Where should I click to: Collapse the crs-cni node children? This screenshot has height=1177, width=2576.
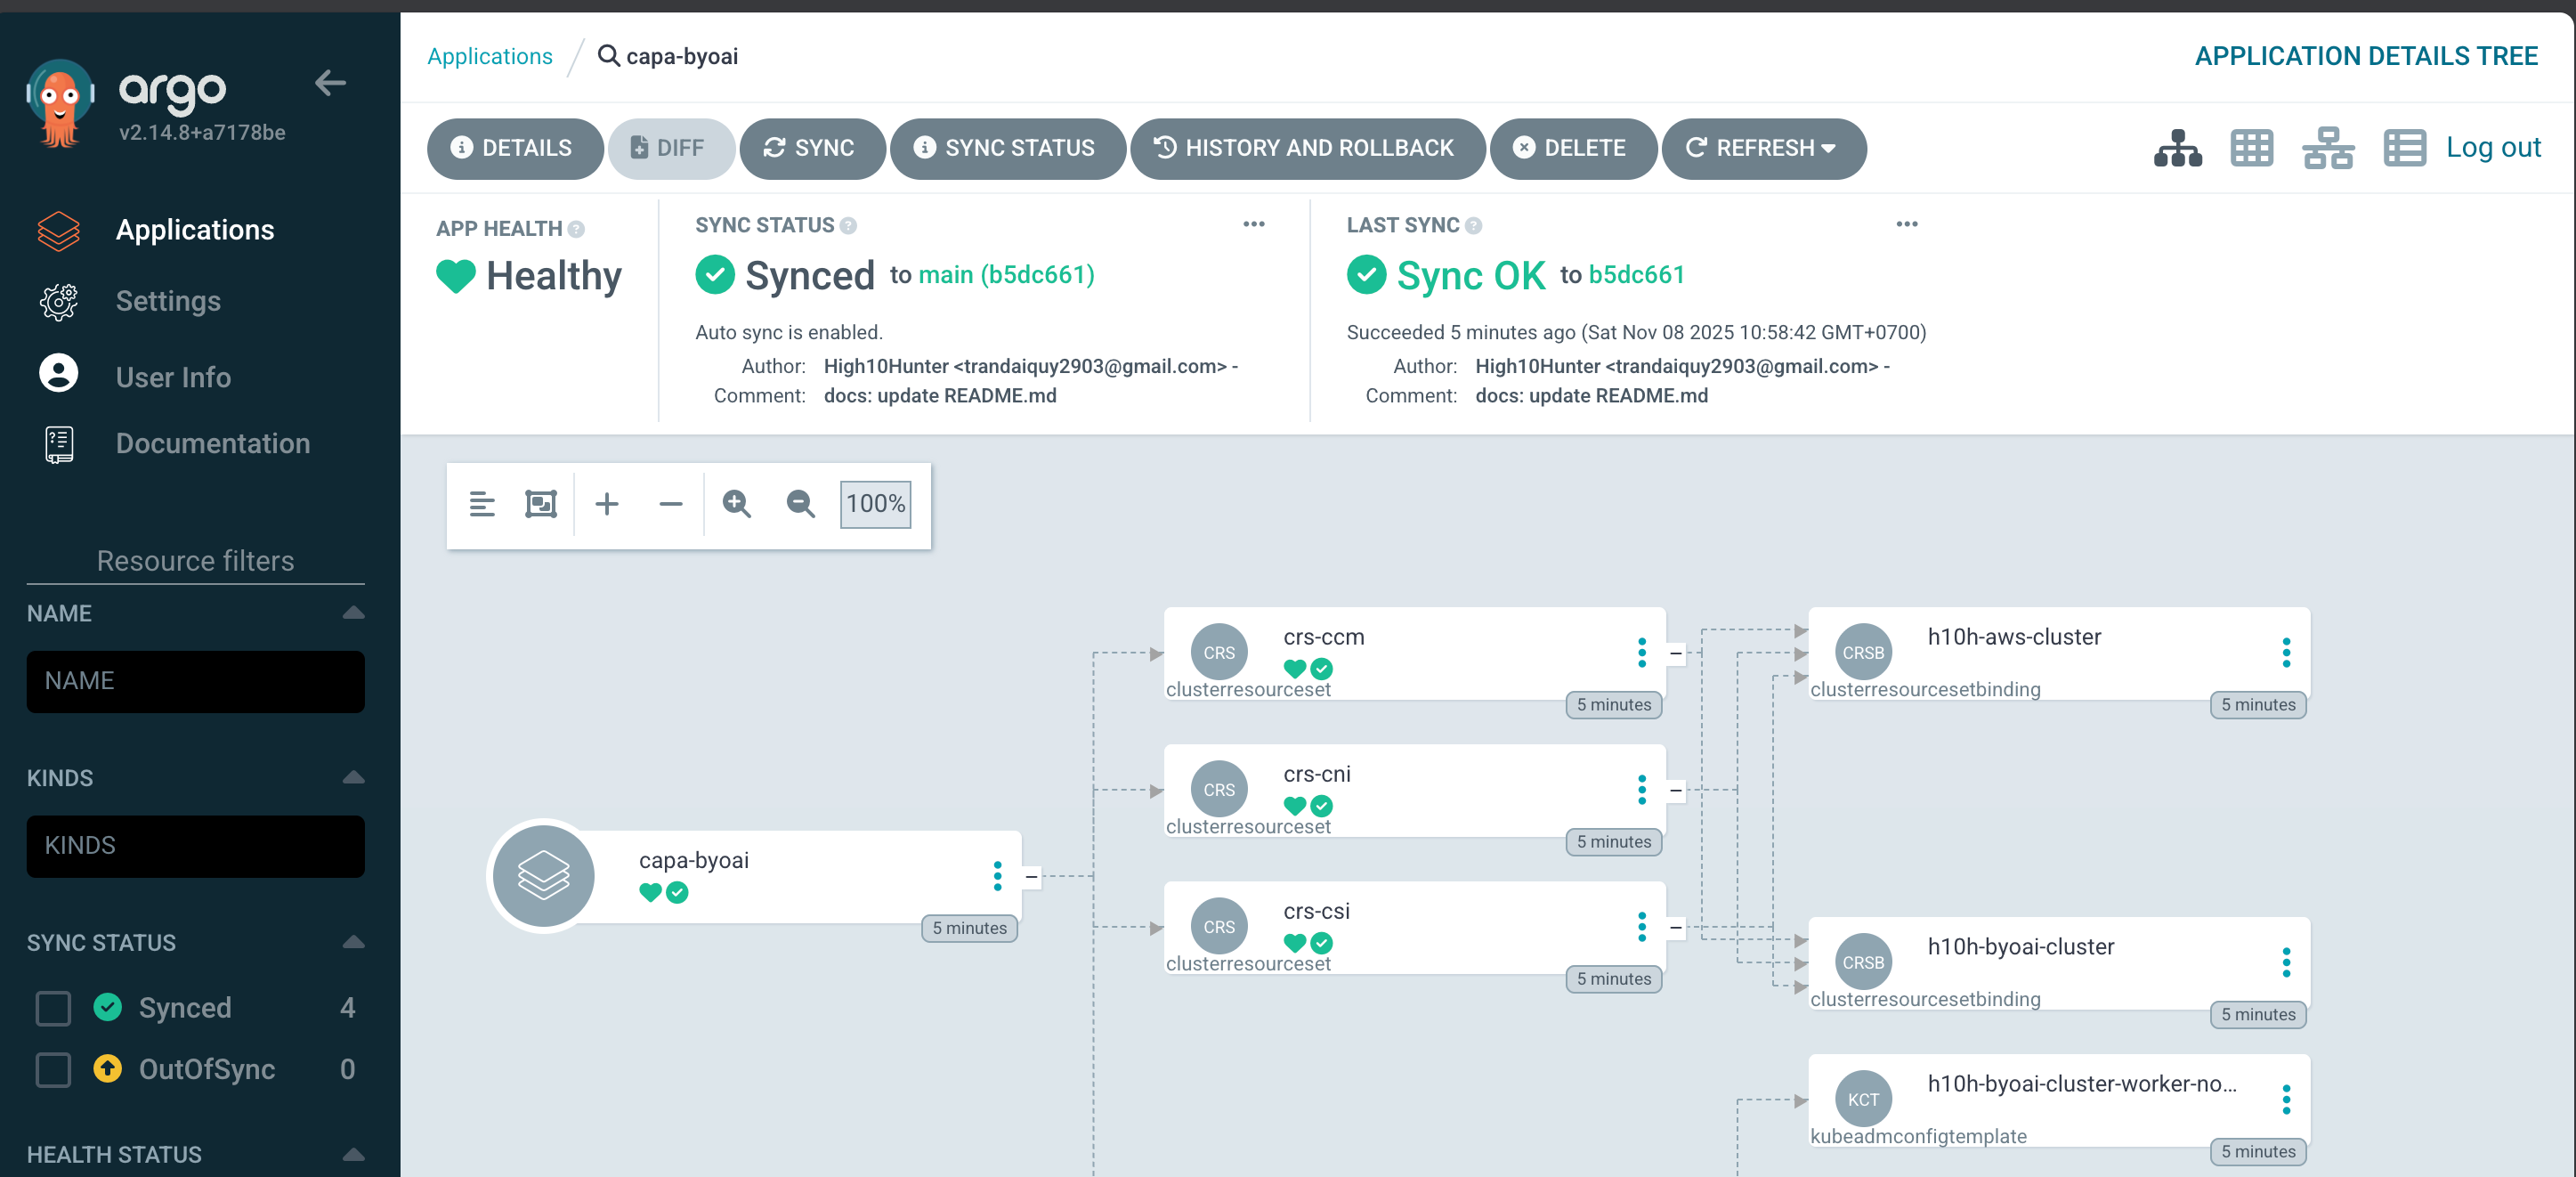point(1676,791)
